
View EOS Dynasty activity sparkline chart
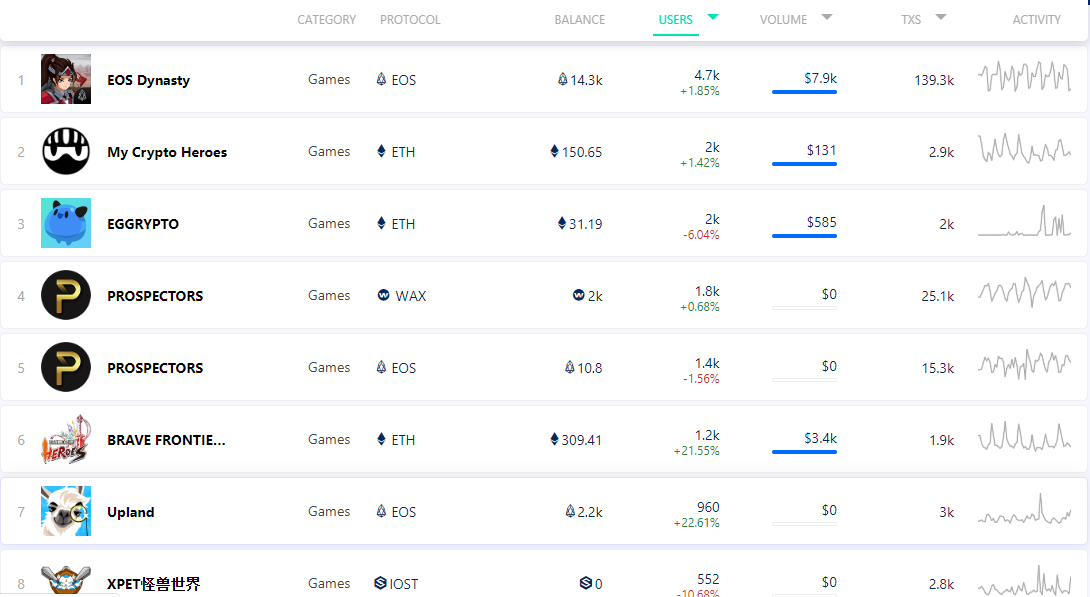click(1024, 77)
